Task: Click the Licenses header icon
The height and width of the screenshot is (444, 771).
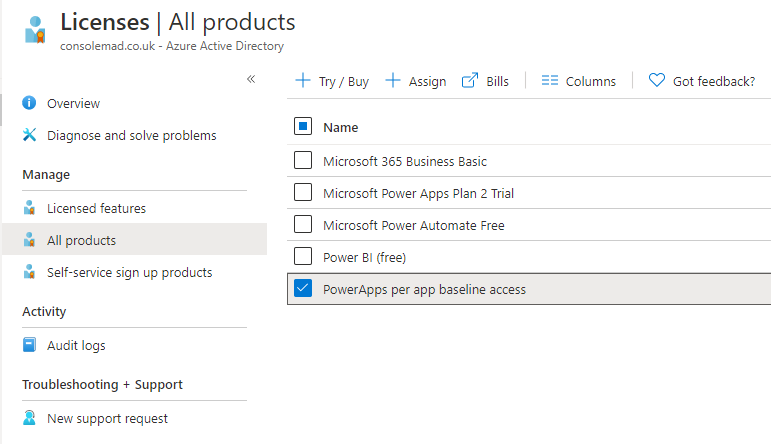Action: (x=35, y=30)
